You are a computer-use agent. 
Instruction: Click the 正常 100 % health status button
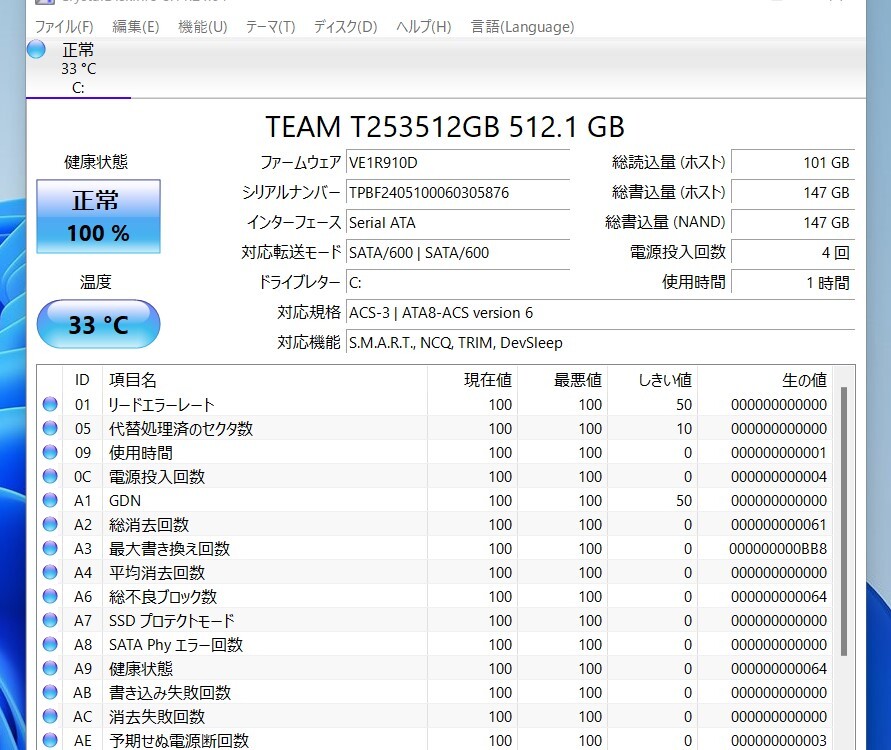click(98, 217)
